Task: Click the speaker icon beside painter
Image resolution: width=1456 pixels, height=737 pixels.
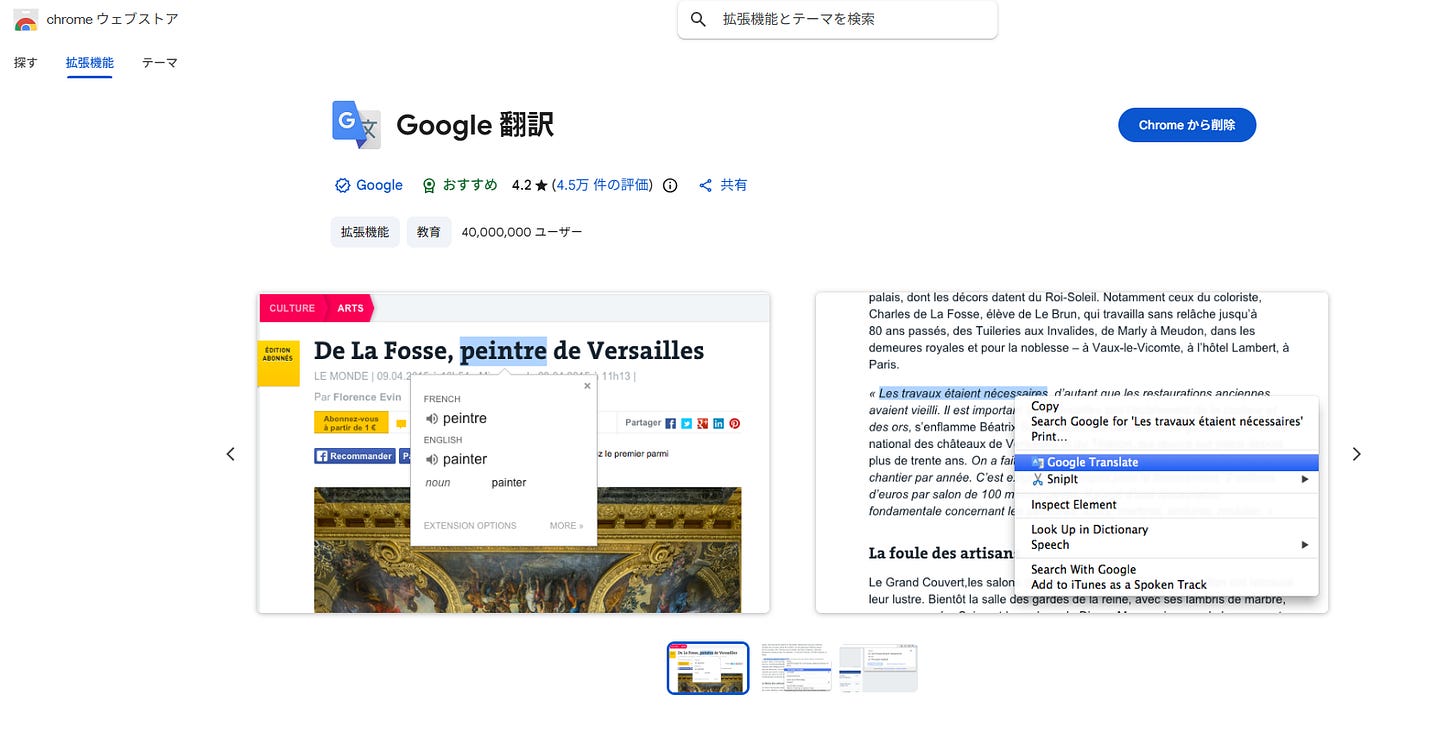Action: [431, 459]
